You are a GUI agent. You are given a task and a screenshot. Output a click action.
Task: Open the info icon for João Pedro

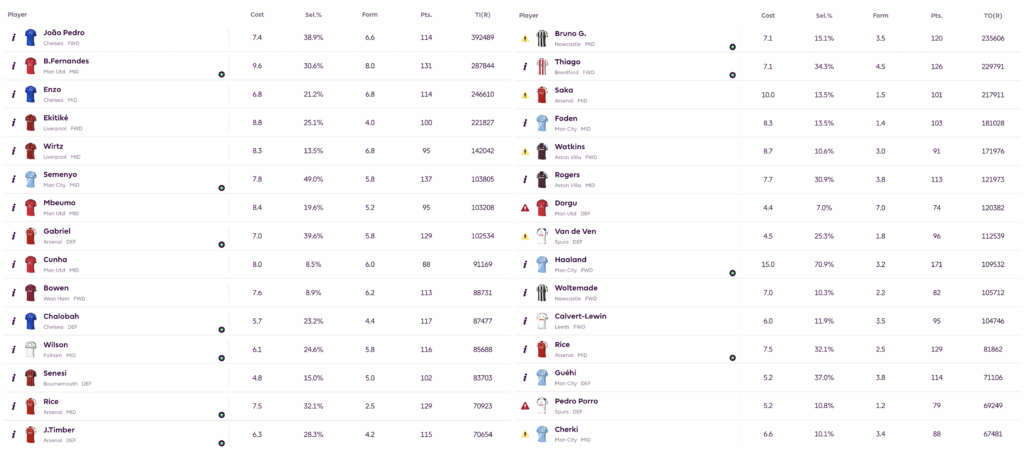point(14,37)
